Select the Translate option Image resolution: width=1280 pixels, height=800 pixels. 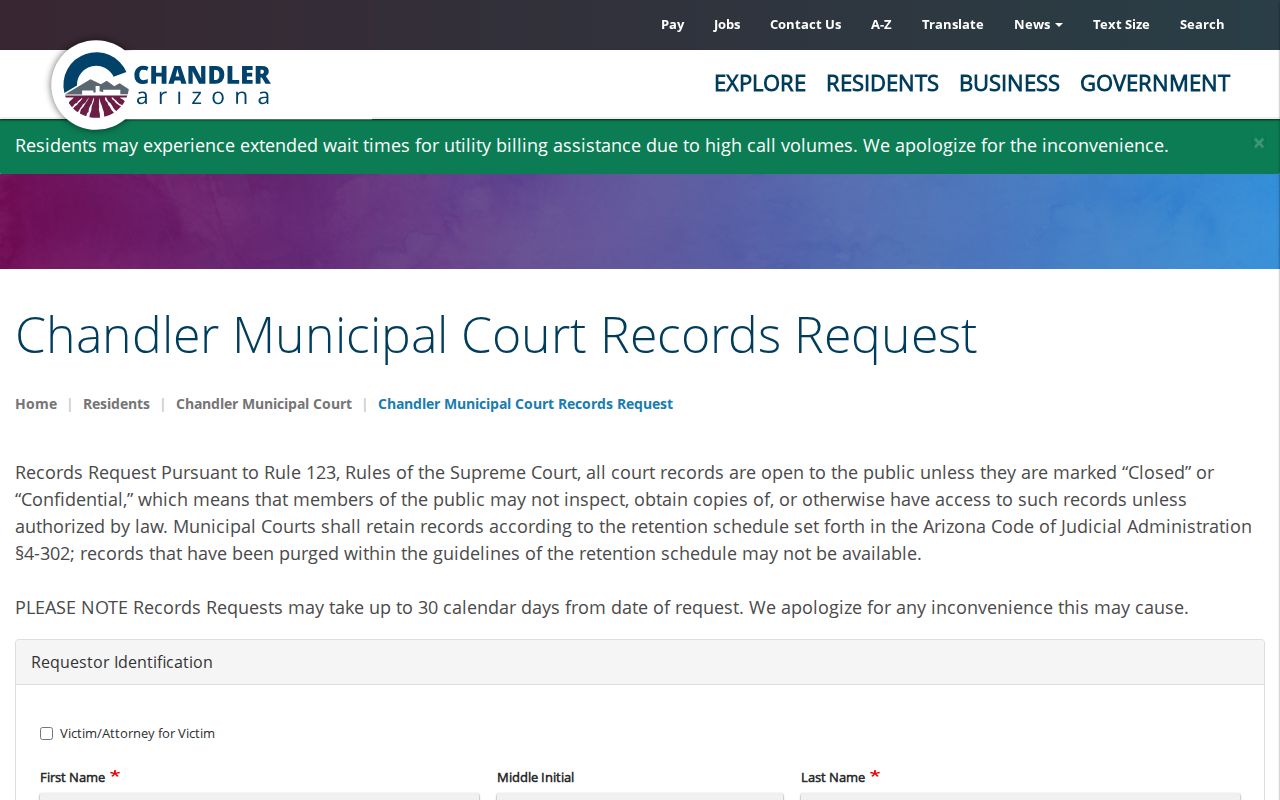click(x=952, y=24)
